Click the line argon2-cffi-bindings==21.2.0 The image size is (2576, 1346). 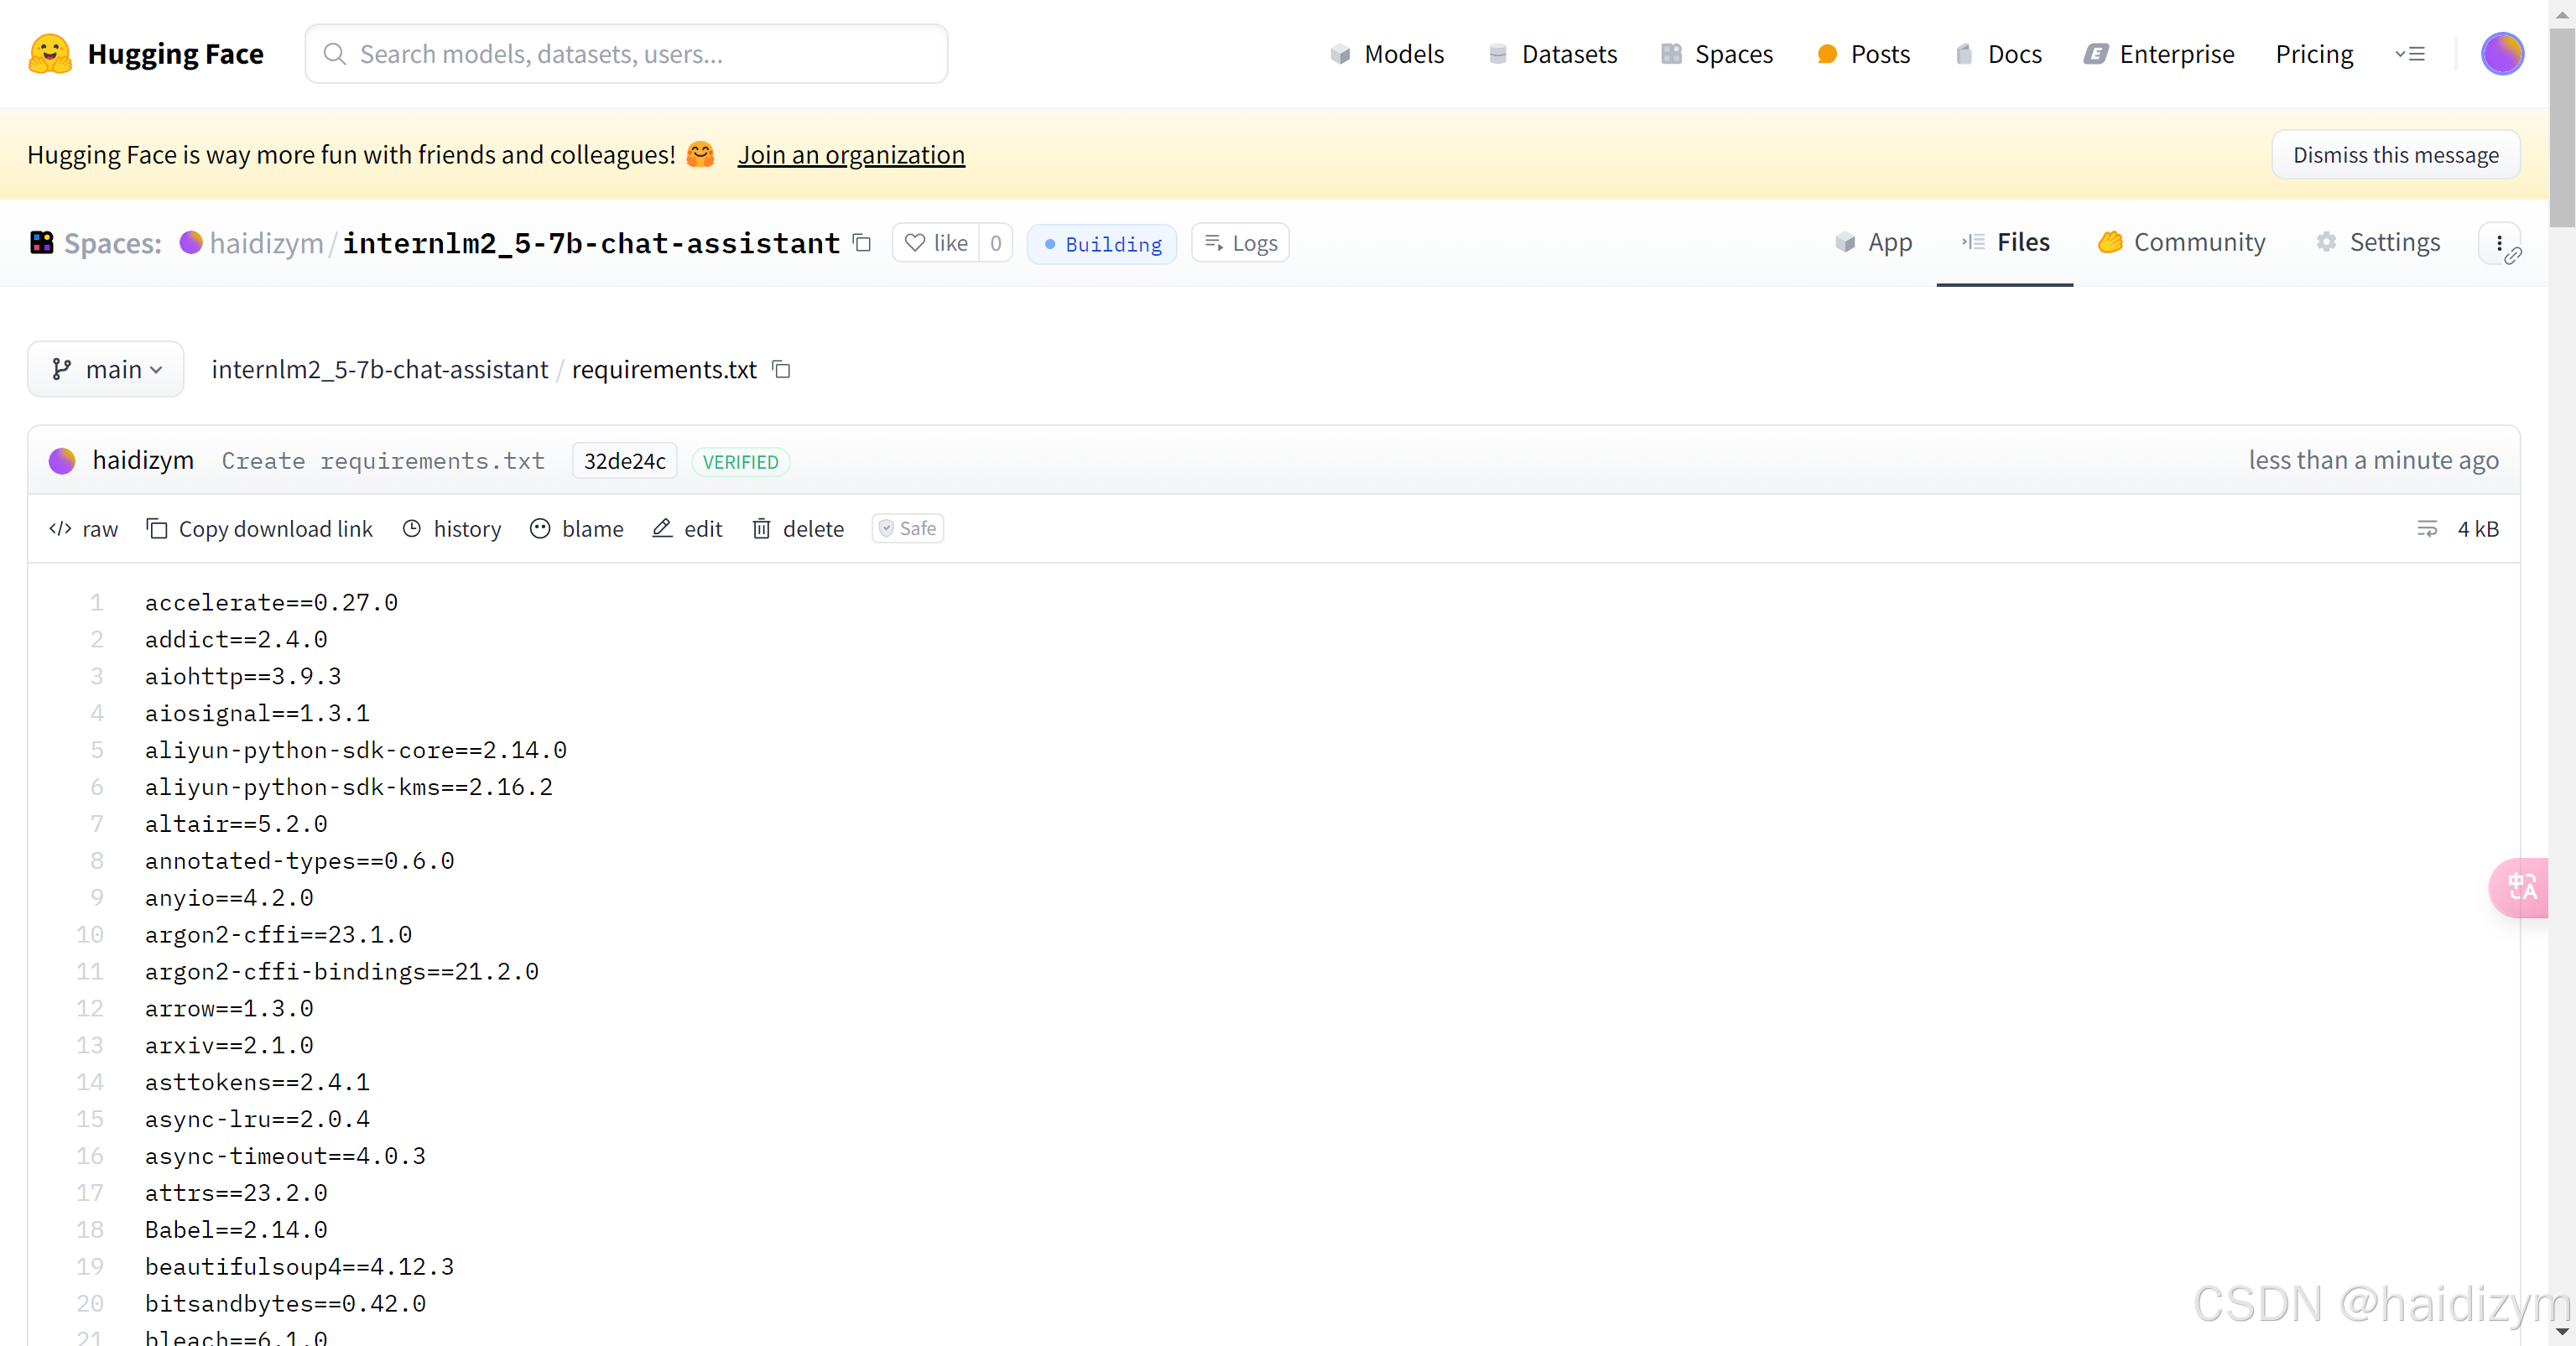click(342, 971)
